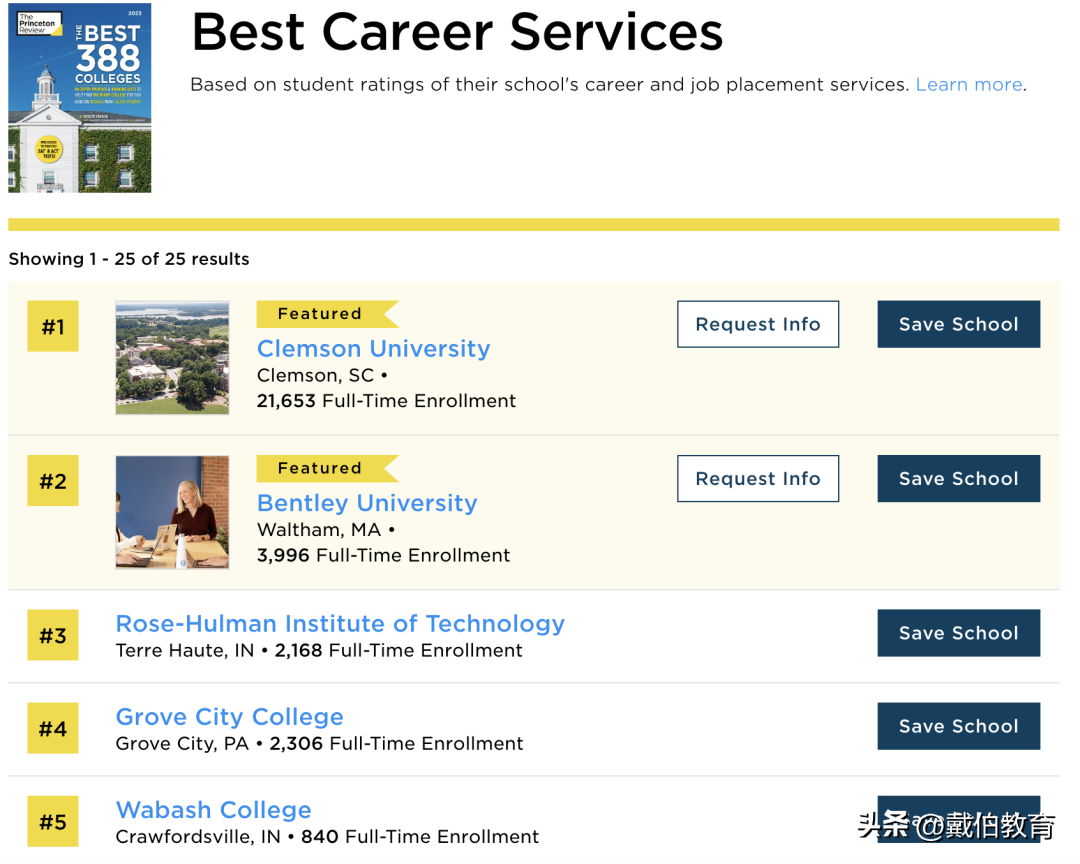Click the #3 rank badge
Viewport: 1080px width, 864px height.
[x=53, y=636]
